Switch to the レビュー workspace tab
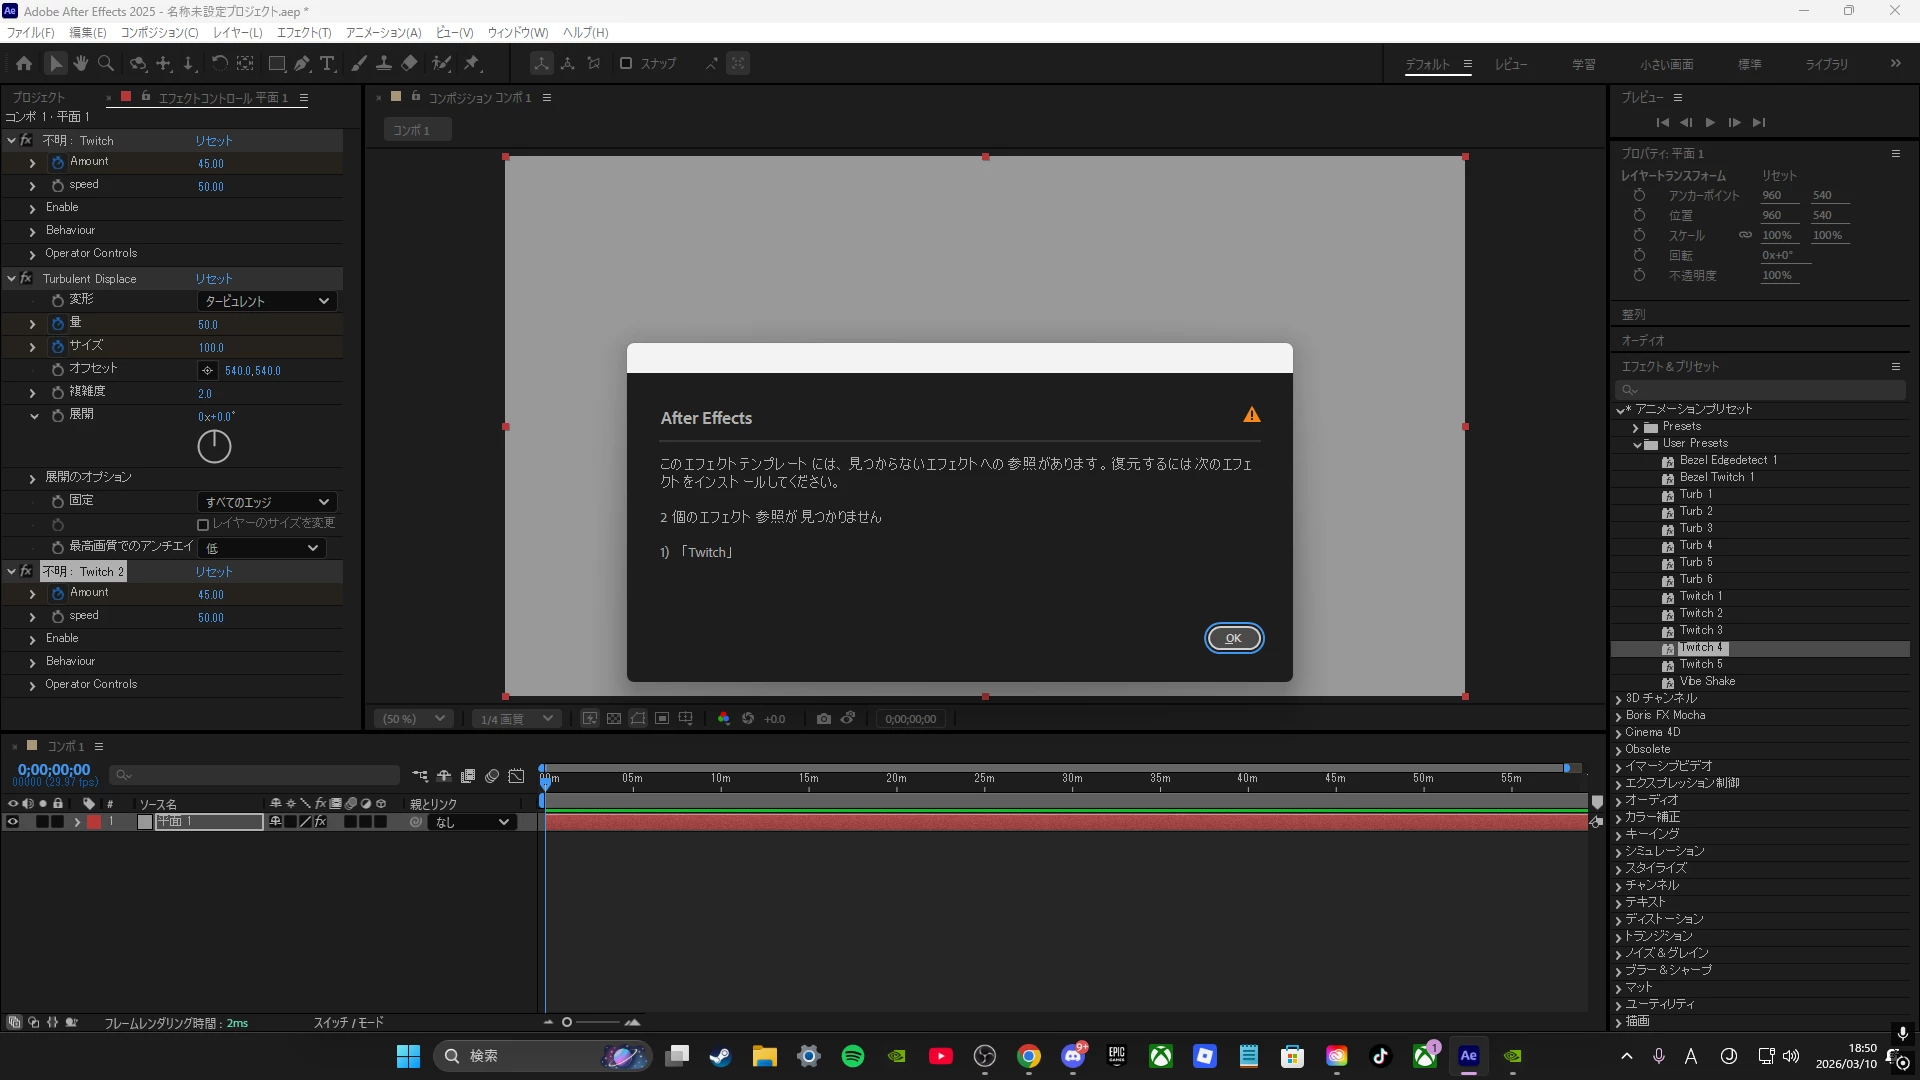Image resolution: width=1920 pixels, height=1080 pixels. coord(1510,64)
